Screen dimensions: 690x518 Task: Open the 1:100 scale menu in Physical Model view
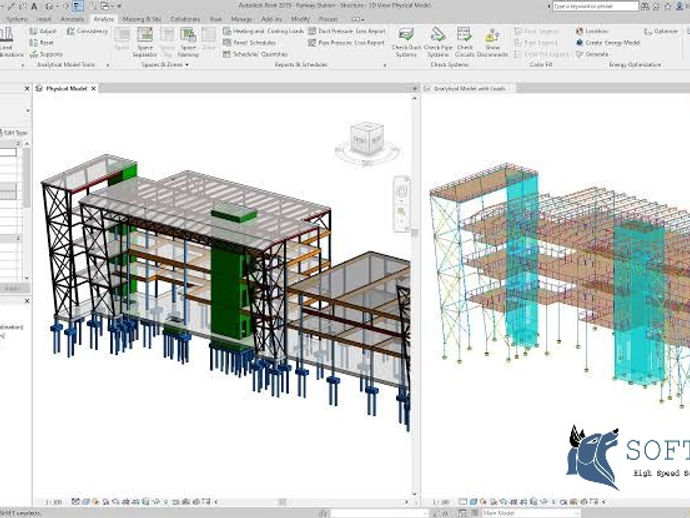click(54, 502)
